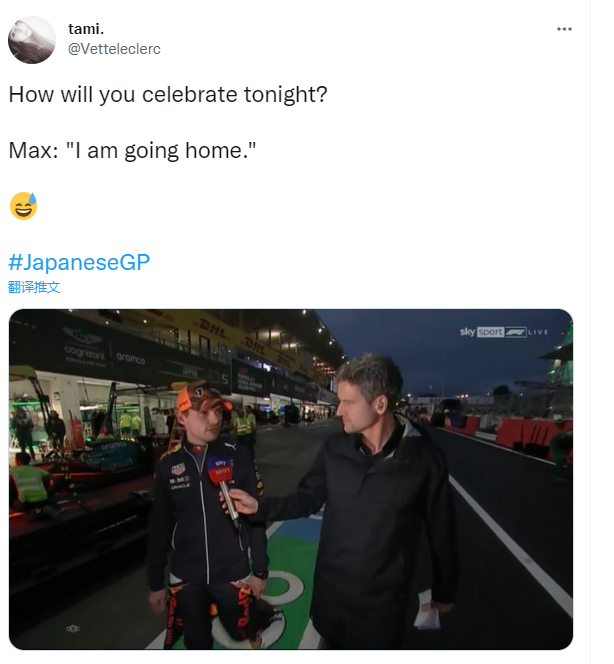Open the @Vetteleclerc handle
The height and width of the screenshot is (664, 614).
114,49
